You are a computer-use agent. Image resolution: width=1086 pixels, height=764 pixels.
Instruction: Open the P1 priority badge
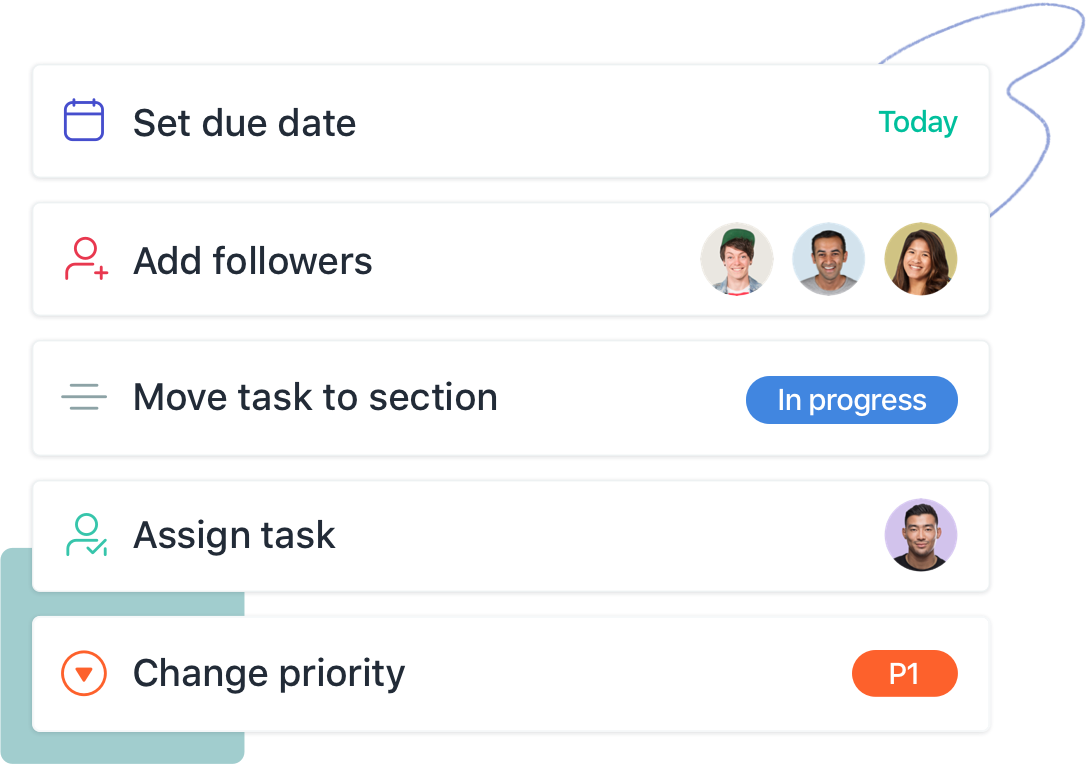(x=905, y=673)
